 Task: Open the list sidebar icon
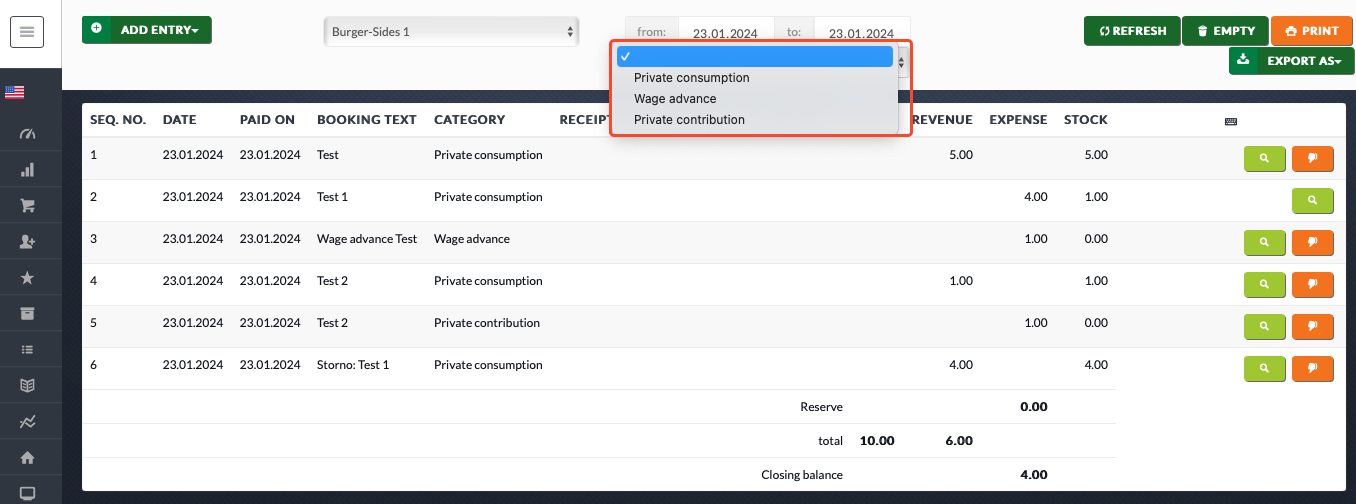click(27, 350)
